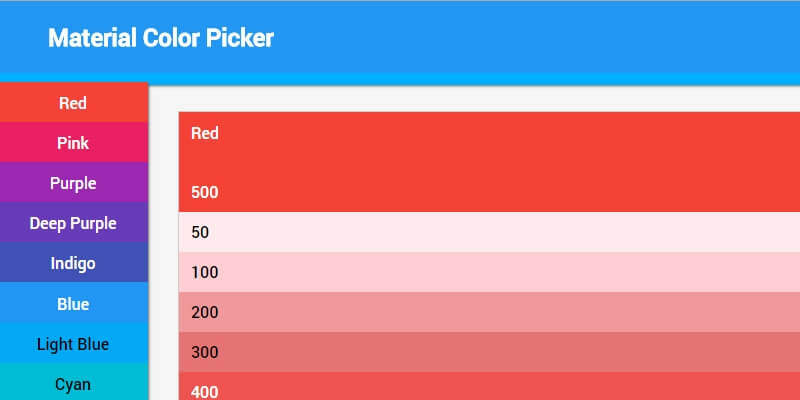Open the Cyan palette
Screen dimensions: 800x400
pos(73,384)
